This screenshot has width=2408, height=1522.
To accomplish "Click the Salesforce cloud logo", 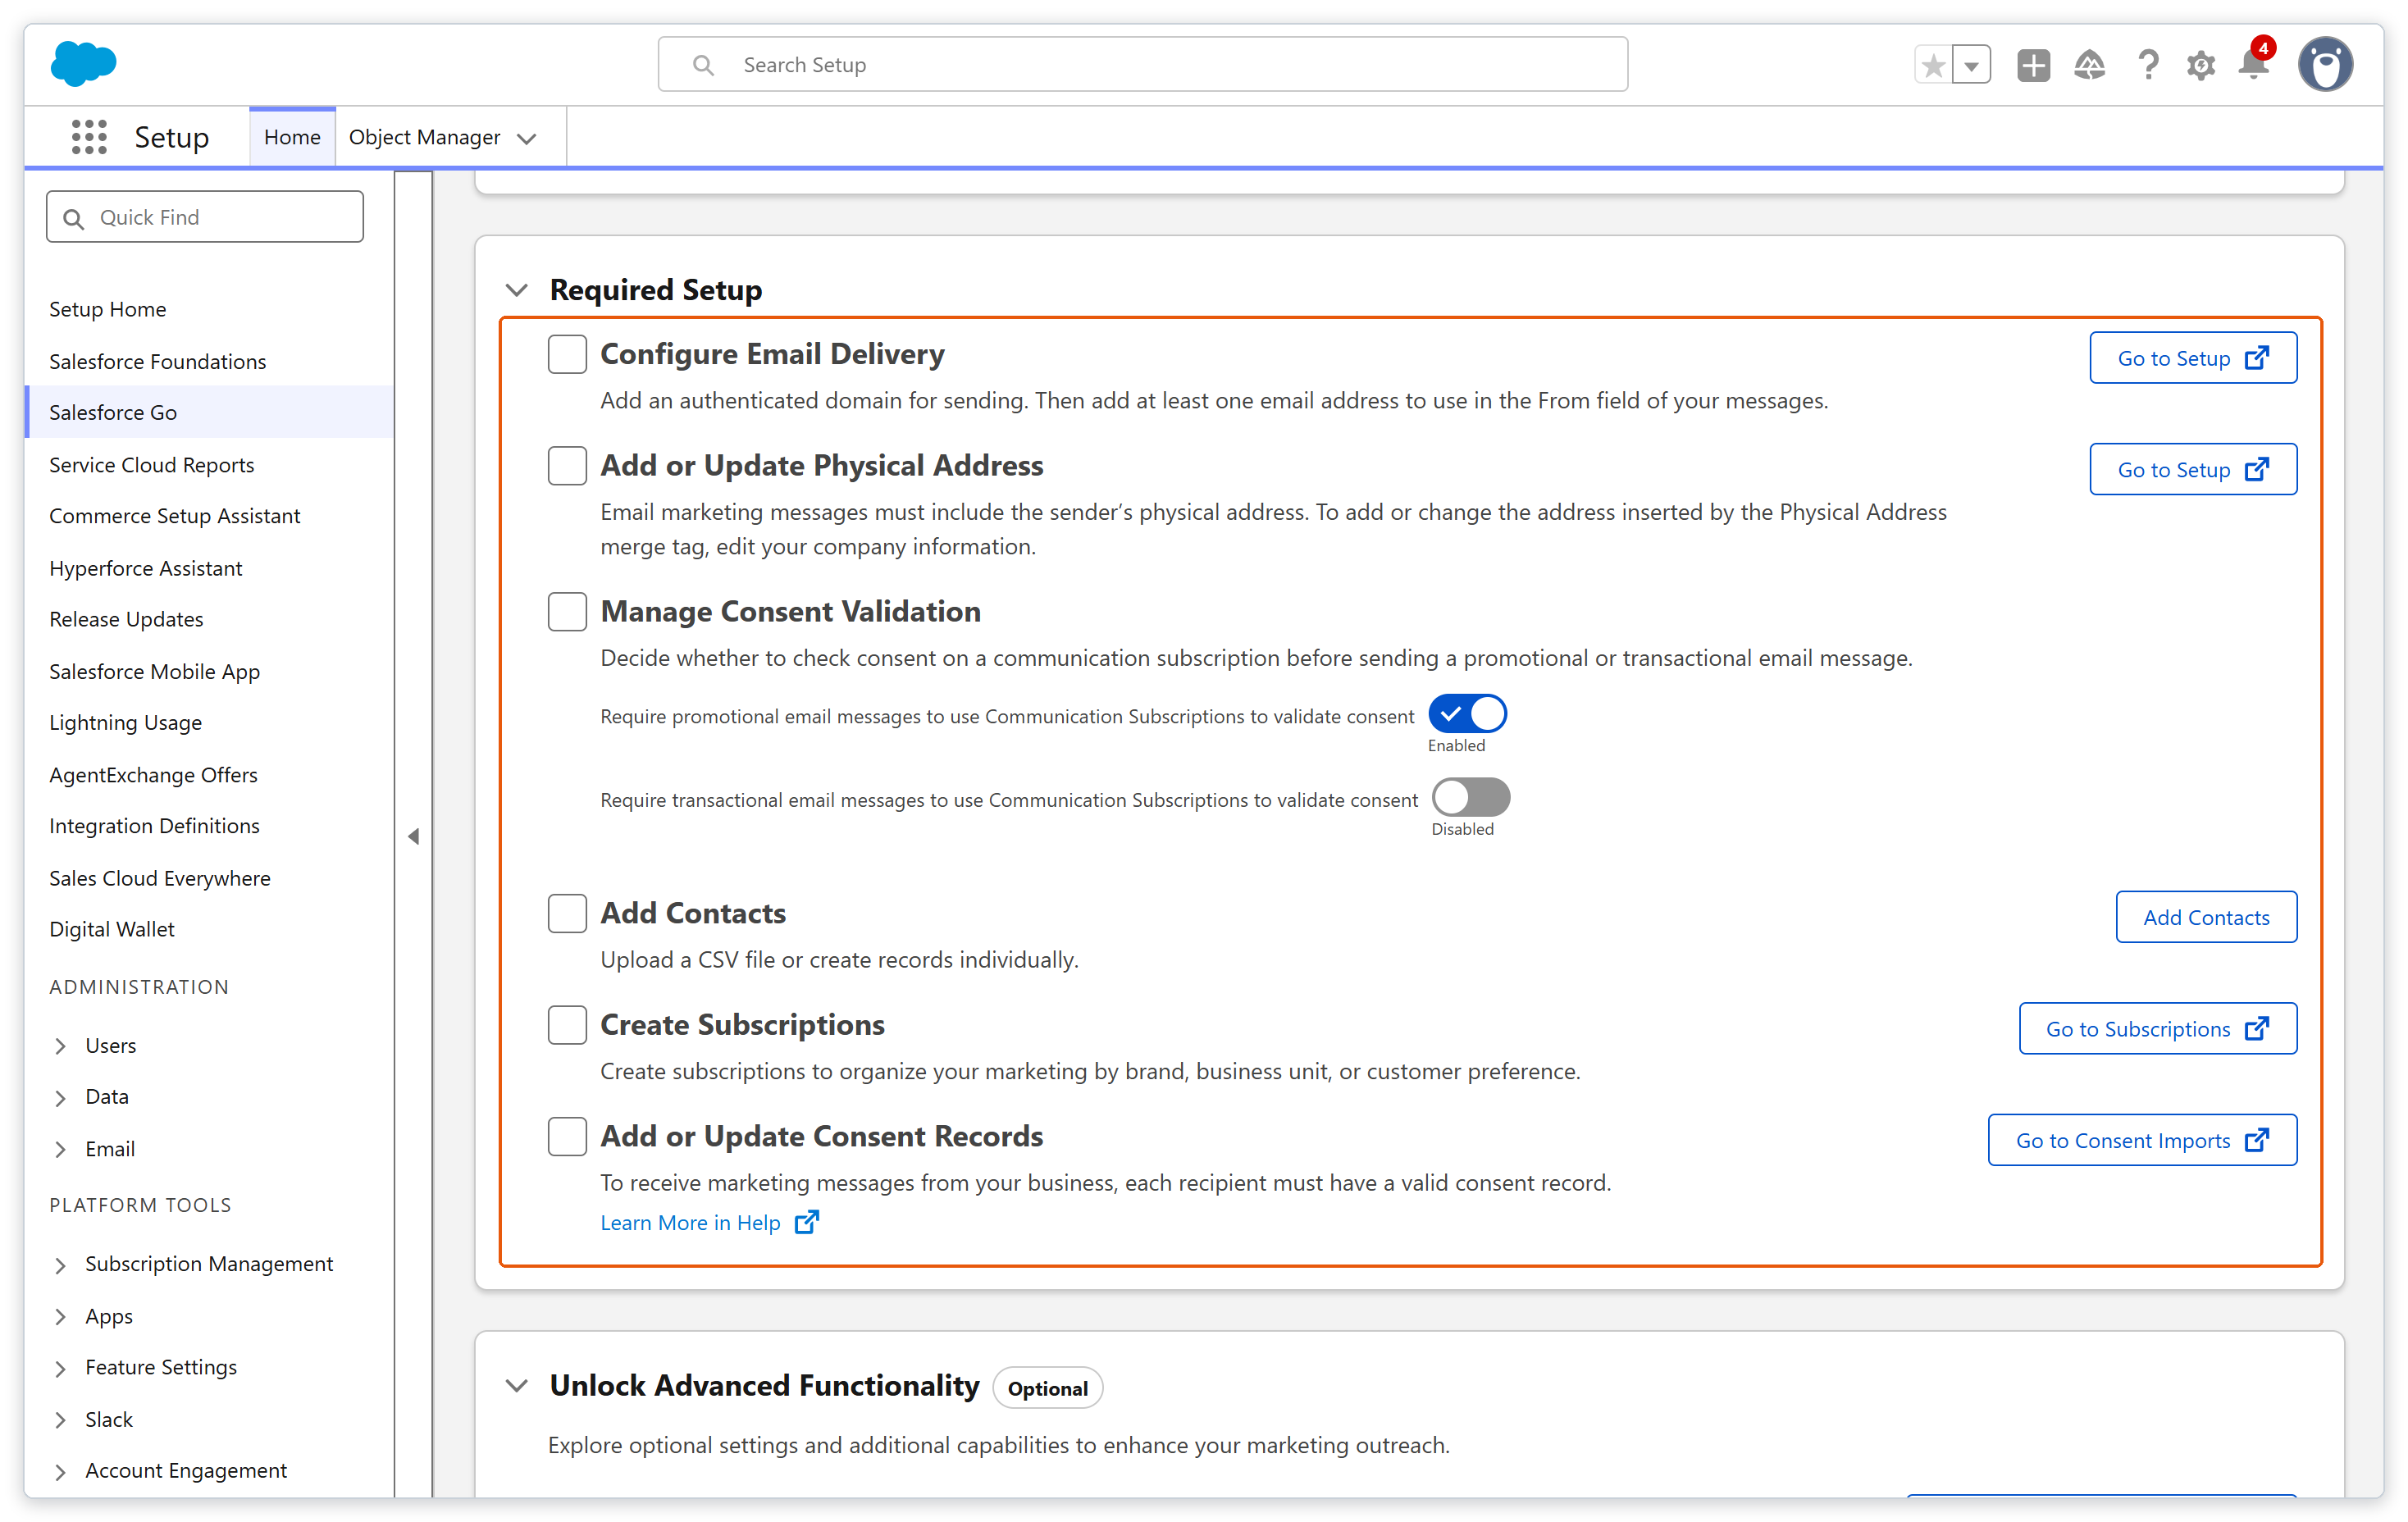I will click(x=83, y=63).
